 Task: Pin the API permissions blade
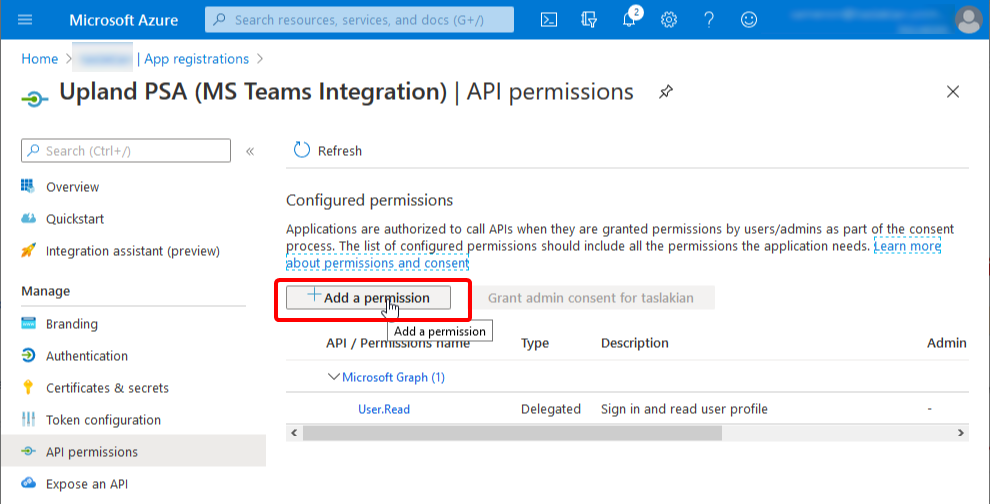[x=665, y=92]
